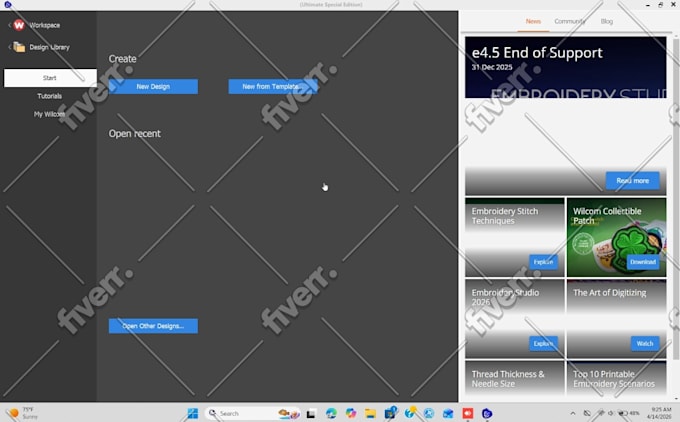Click the Open Other Designs button
This screenshot has width=680, height=422.
(x=153, y=326)
